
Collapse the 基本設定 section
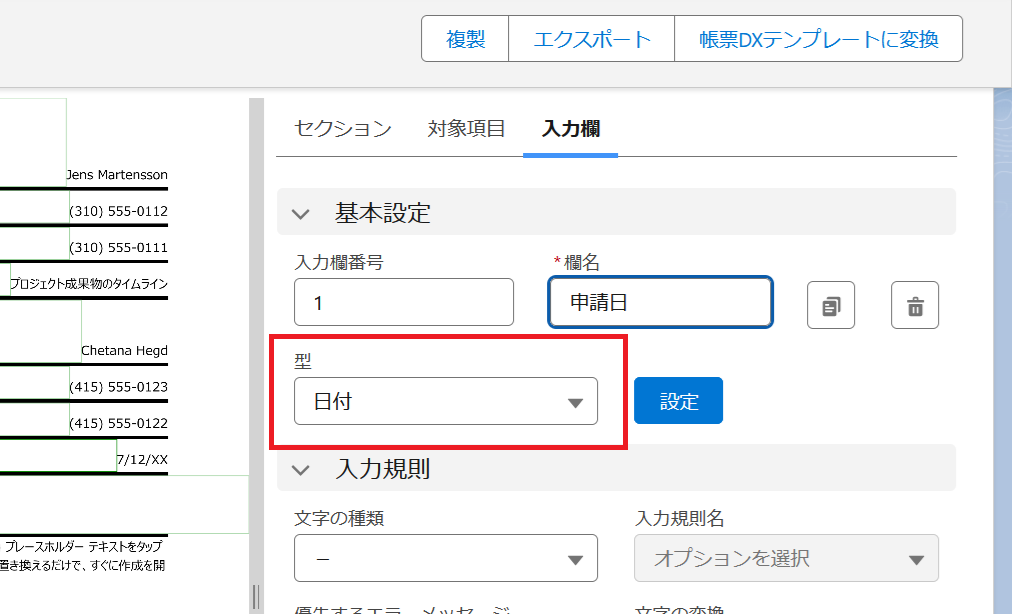click(299, 212)
